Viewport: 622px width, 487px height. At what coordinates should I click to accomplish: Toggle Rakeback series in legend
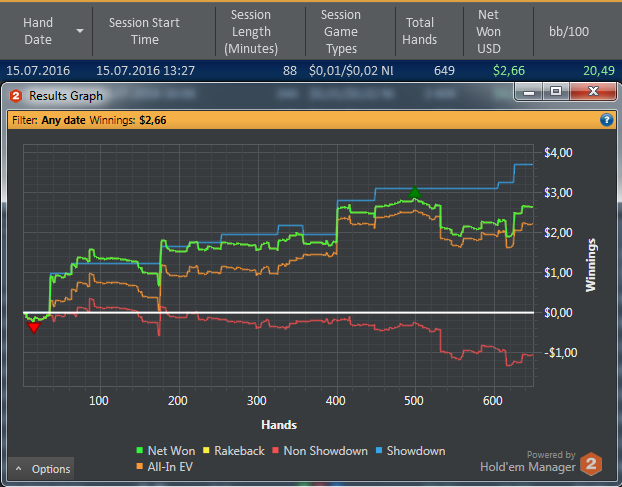coord(234,451)
